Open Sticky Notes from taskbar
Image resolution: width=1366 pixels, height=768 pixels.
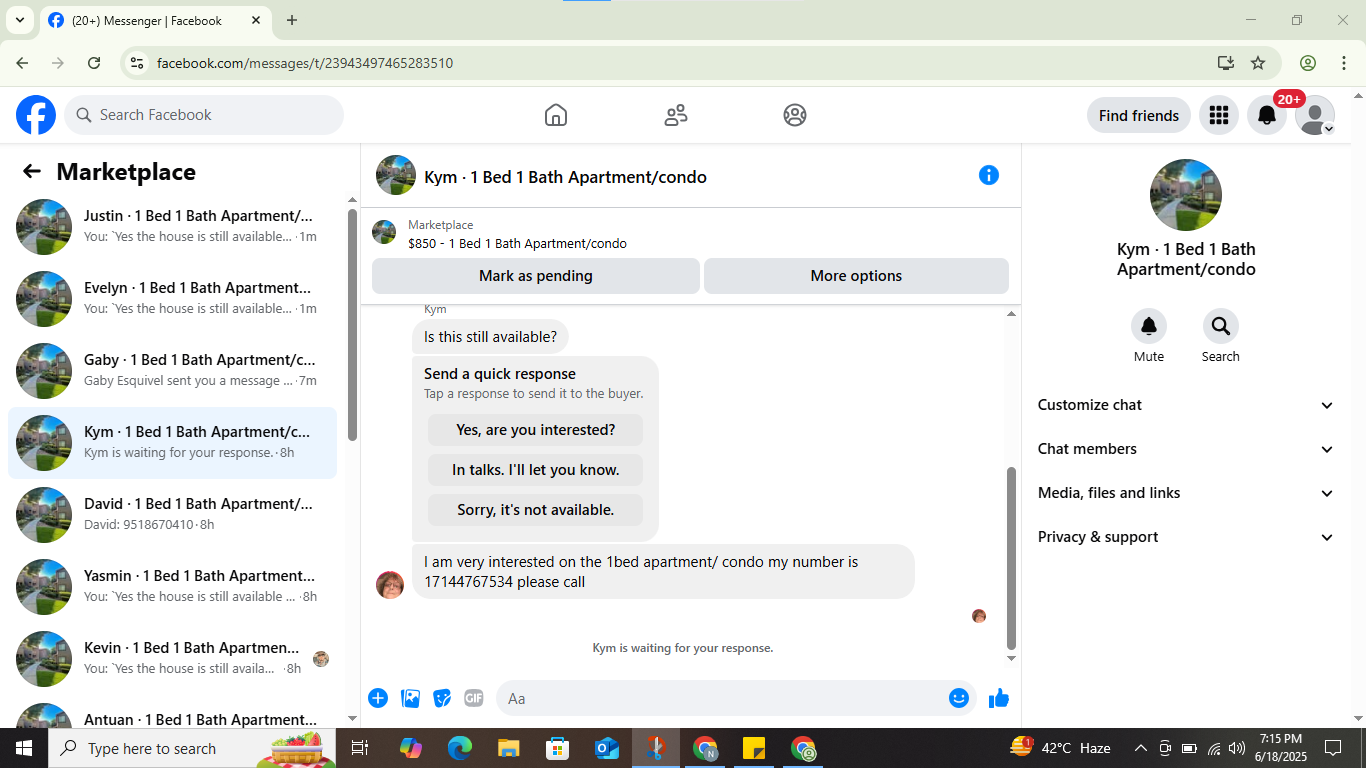[754, 748]
